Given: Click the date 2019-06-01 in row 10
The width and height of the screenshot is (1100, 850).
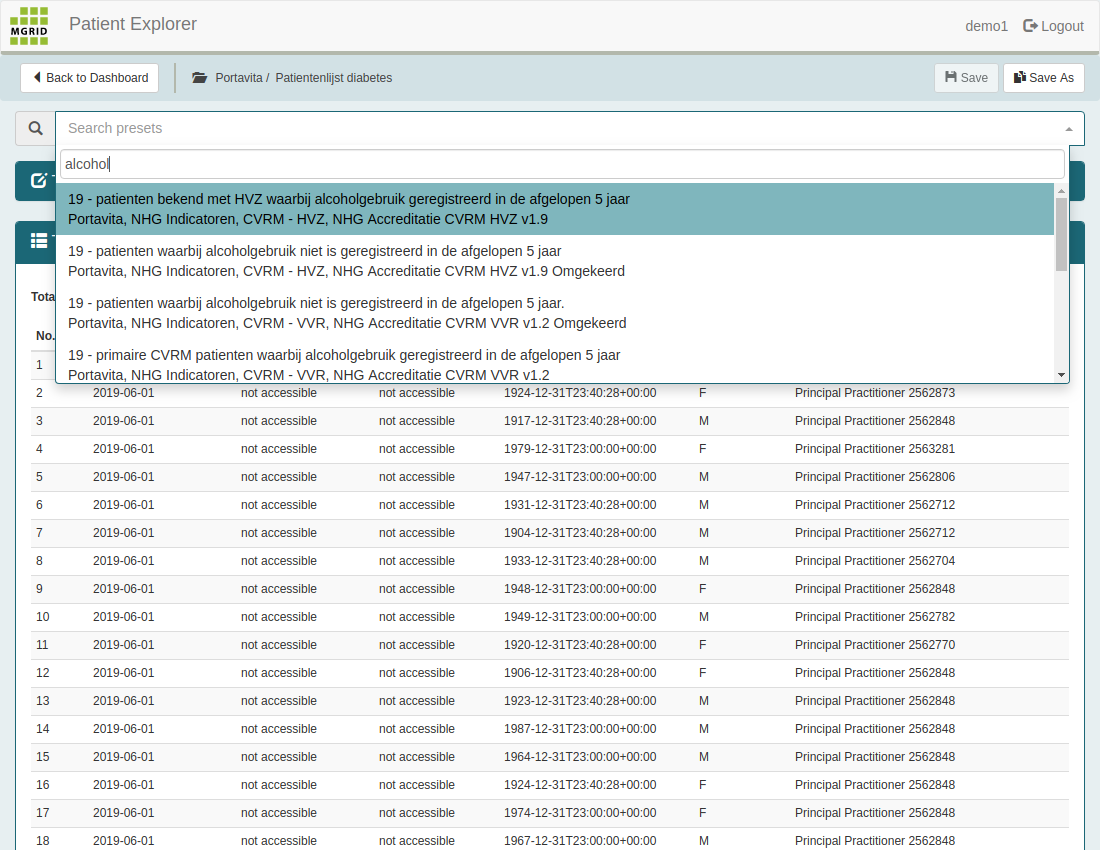Looking at the screenshot, I should click(123, 617).
